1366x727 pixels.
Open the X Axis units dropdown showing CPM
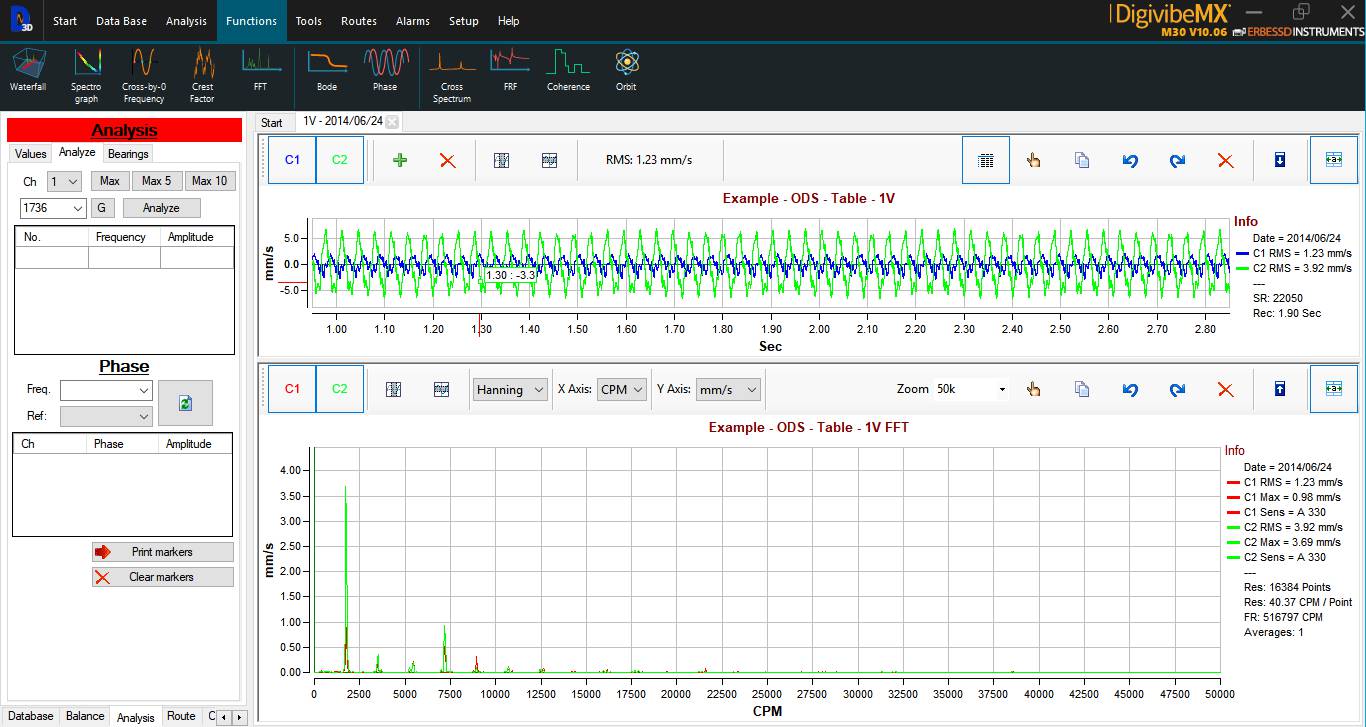(x=622, y=389)
